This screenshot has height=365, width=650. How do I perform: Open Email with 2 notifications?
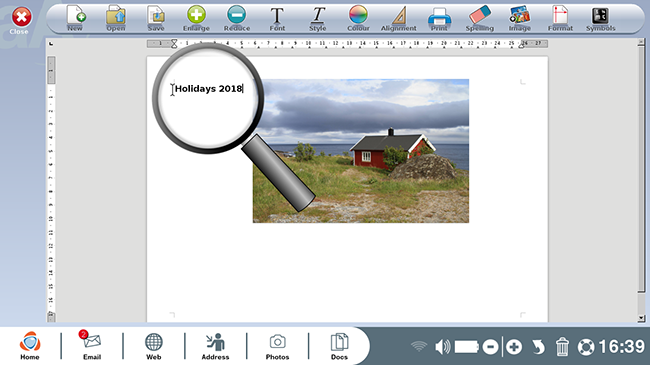point(92,345)
